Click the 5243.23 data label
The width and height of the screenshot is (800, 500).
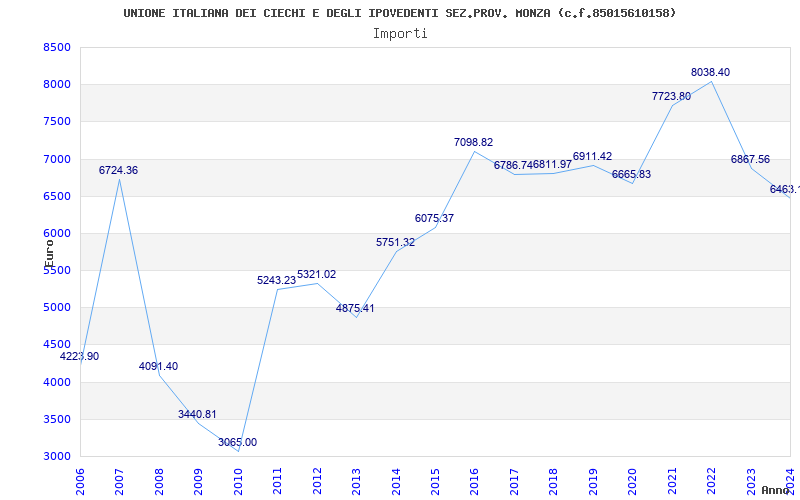[x=277, y=281]
